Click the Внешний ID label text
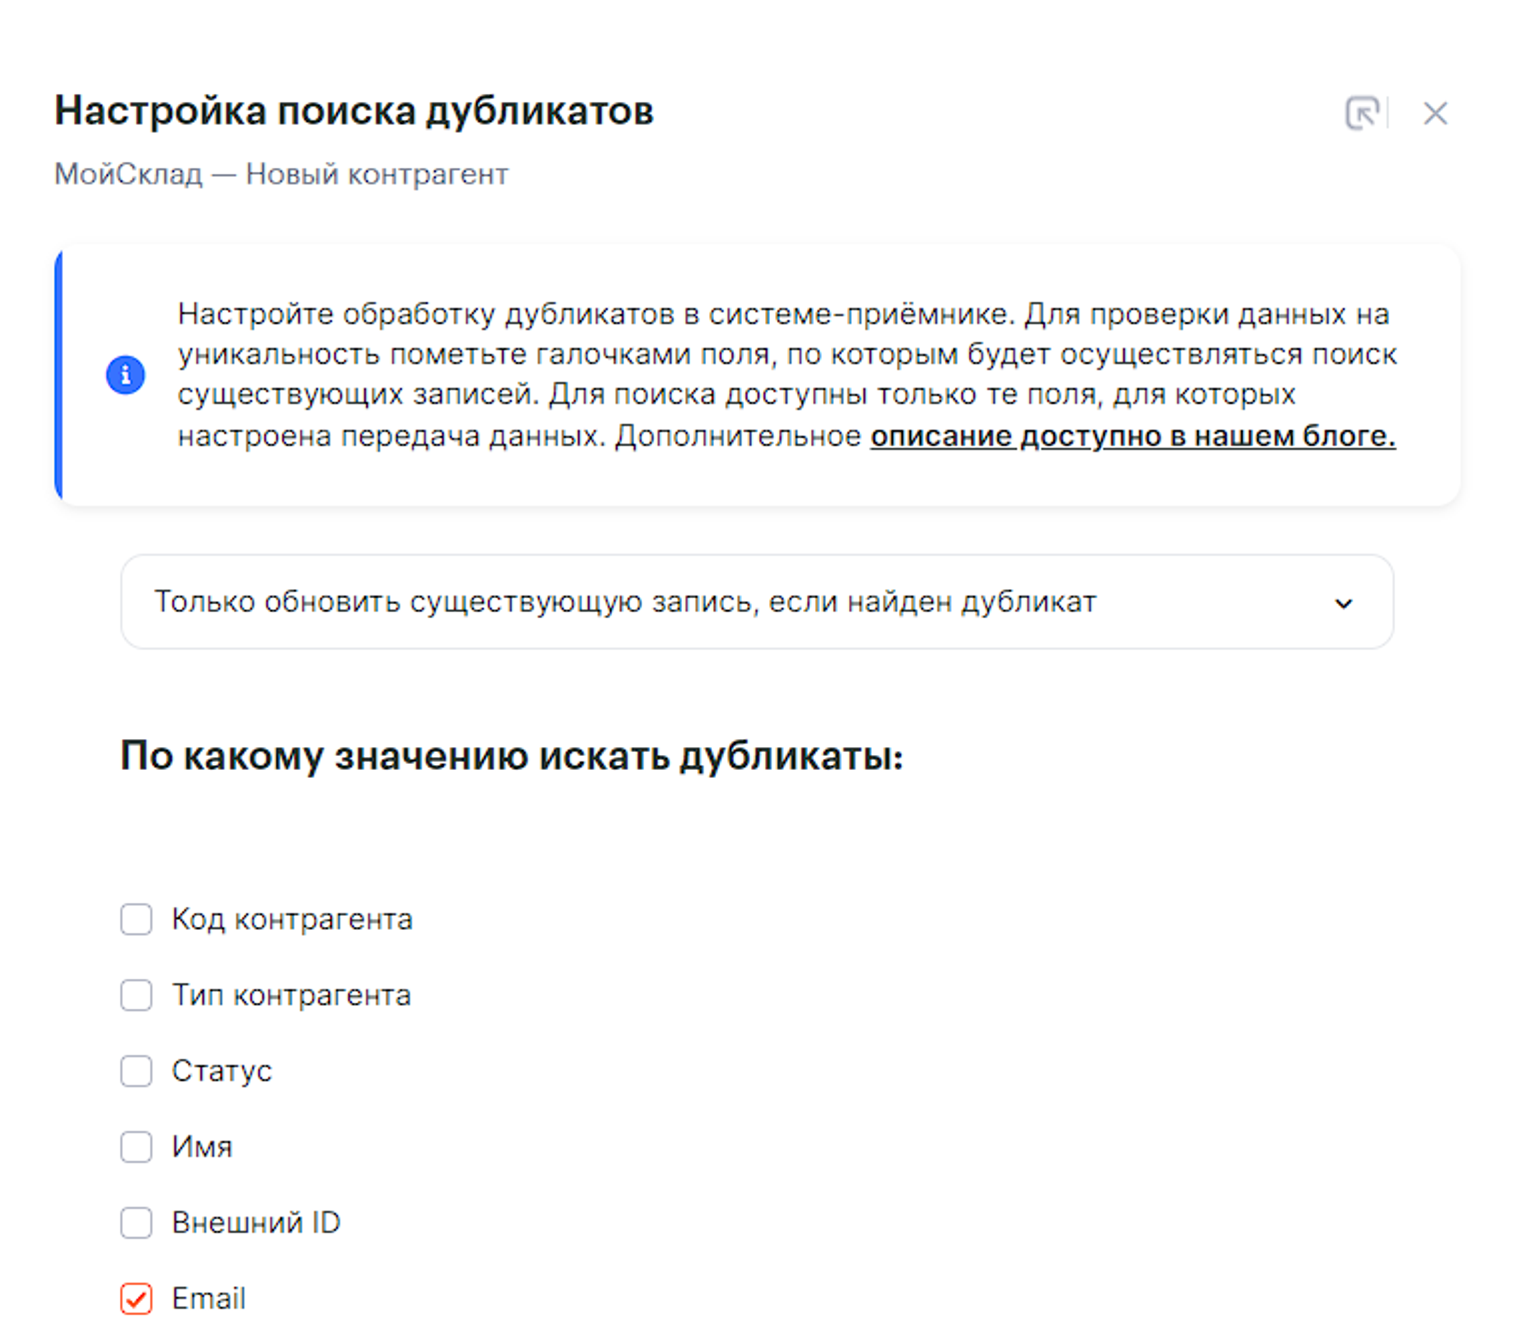The image size is (1530, 1340). tap(256, 1223)
